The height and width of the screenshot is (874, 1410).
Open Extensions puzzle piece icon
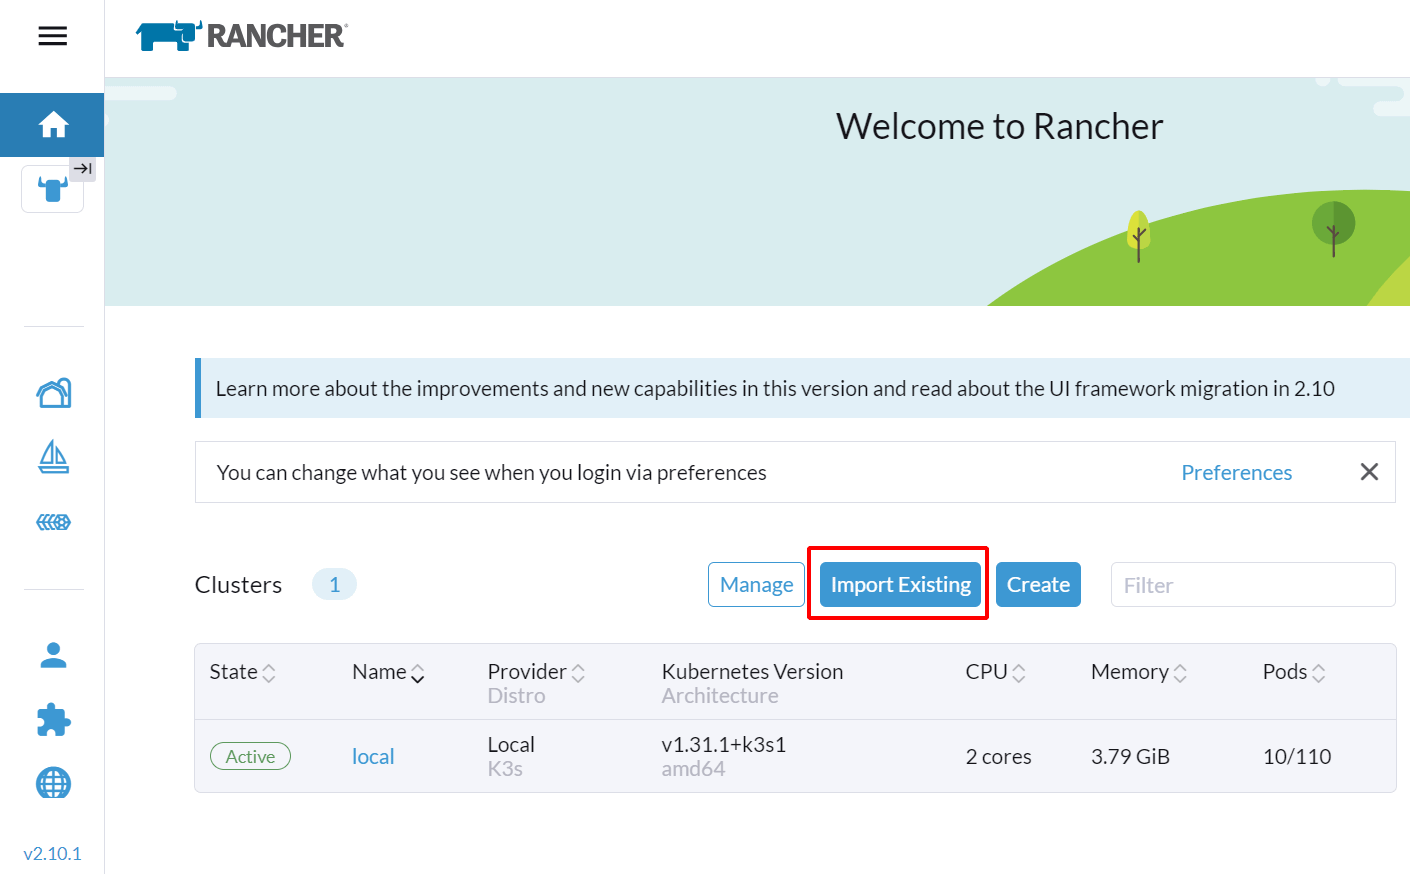[54, 720]
